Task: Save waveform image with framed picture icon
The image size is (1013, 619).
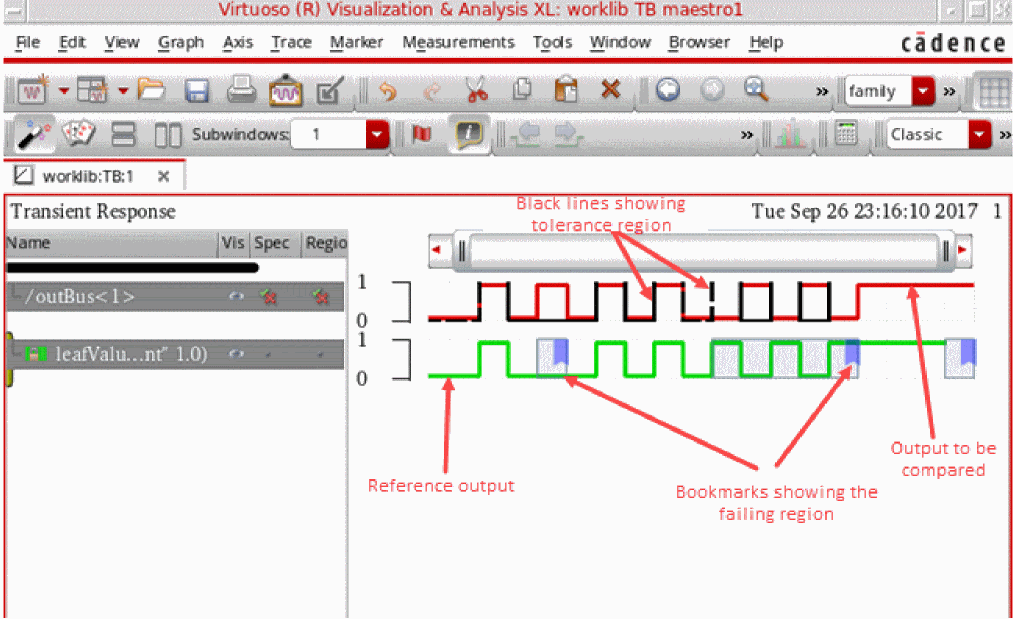Action: click(x=286, y=90)
